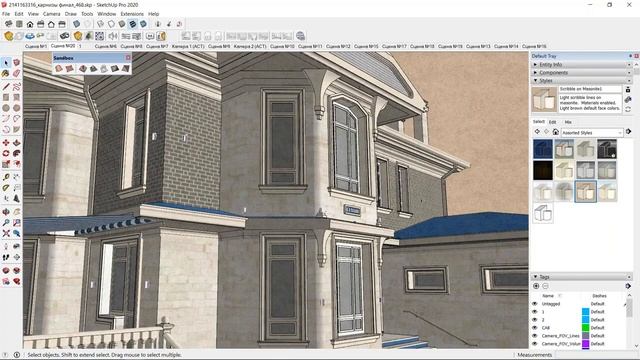The width and height of the screenshot is (640, 360).
Task: Click the color swatch of tag 1
Action: pos(585,312)
